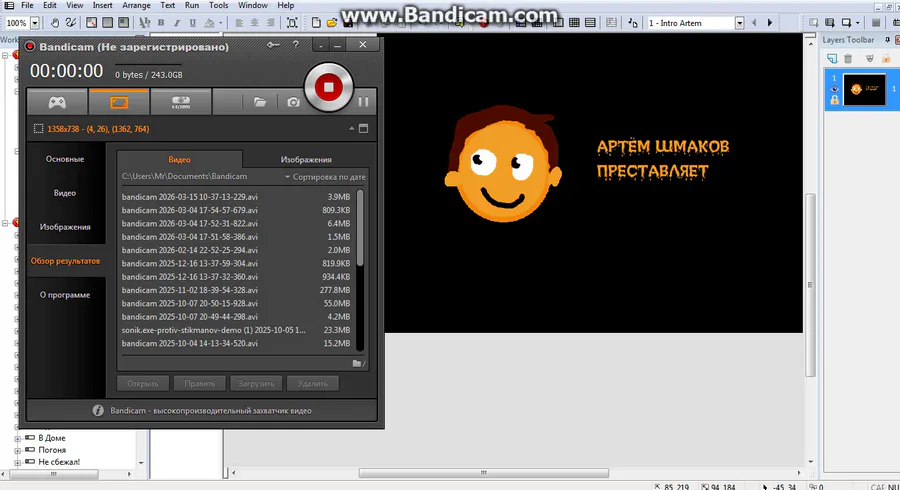Expand the 'Погоня' tree node
Viewport: 900px width, 490px height.
[18, 450]
